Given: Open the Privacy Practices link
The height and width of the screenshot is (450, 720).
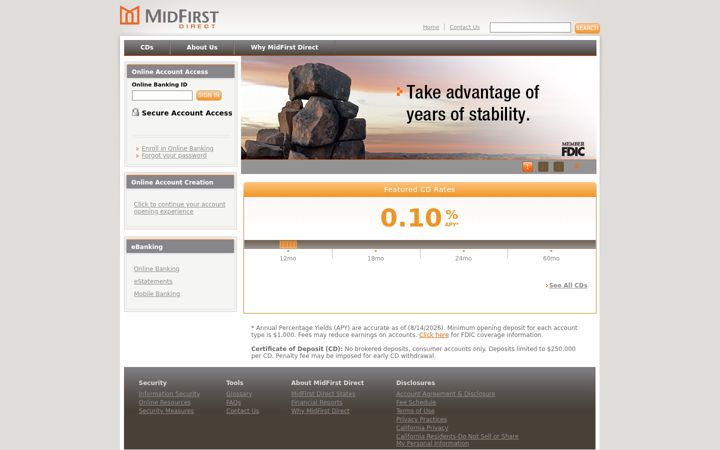Looking at the screenshot, I should 421,419.
